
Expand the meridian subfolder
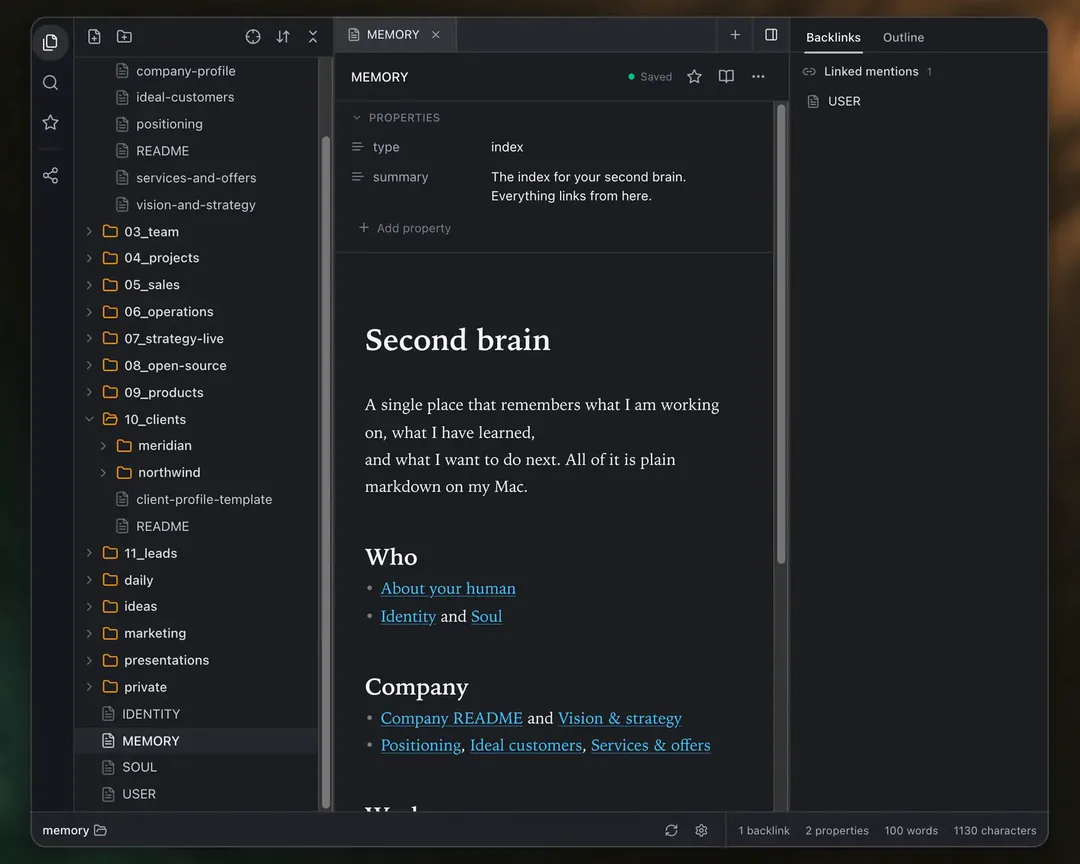(103, 446)
